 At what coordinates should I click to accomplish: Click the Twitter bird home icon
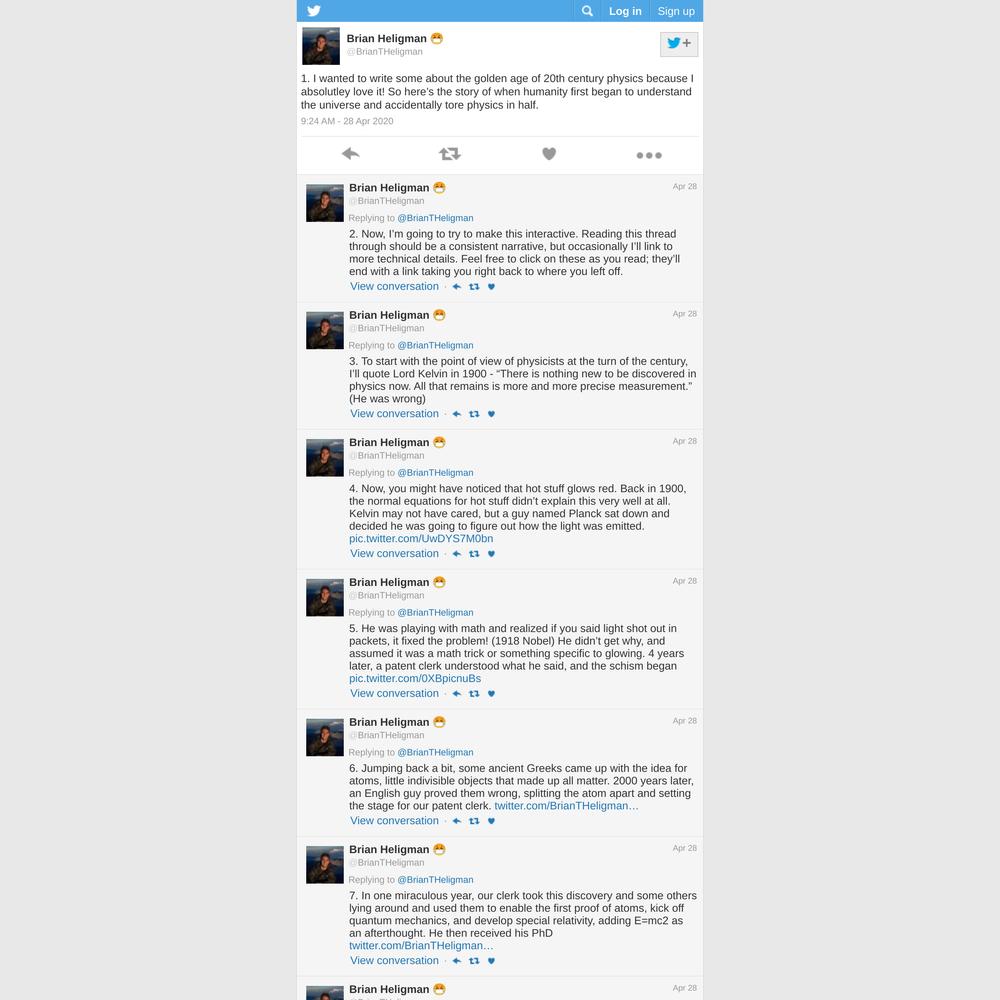314,11
